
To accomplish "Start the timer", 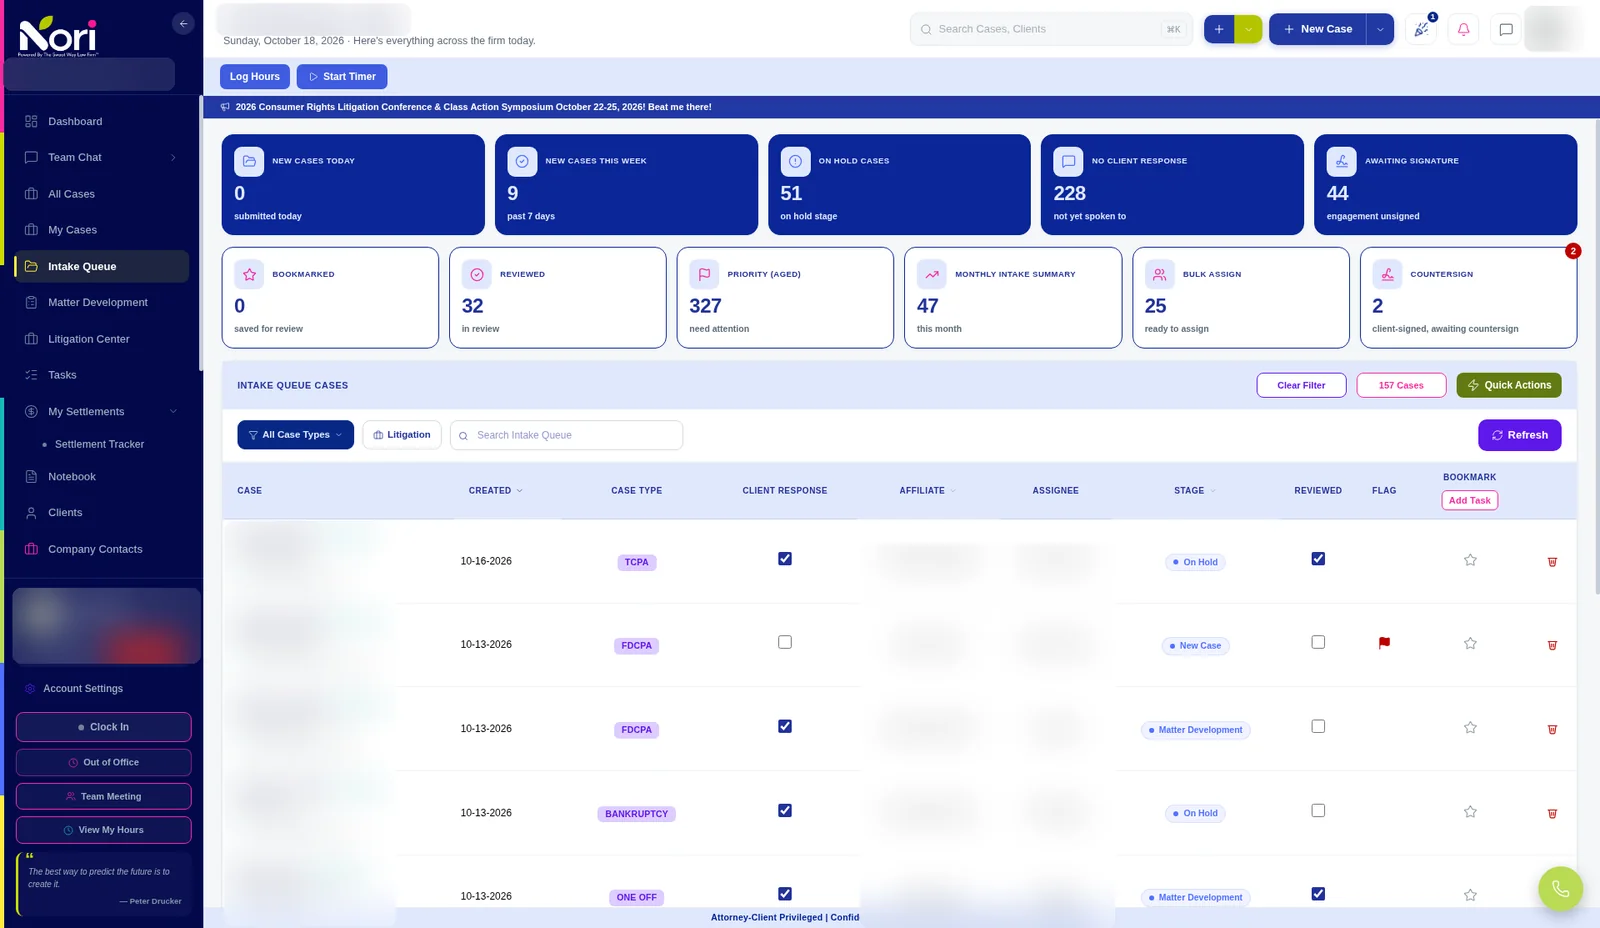I will tap(342, 77).
